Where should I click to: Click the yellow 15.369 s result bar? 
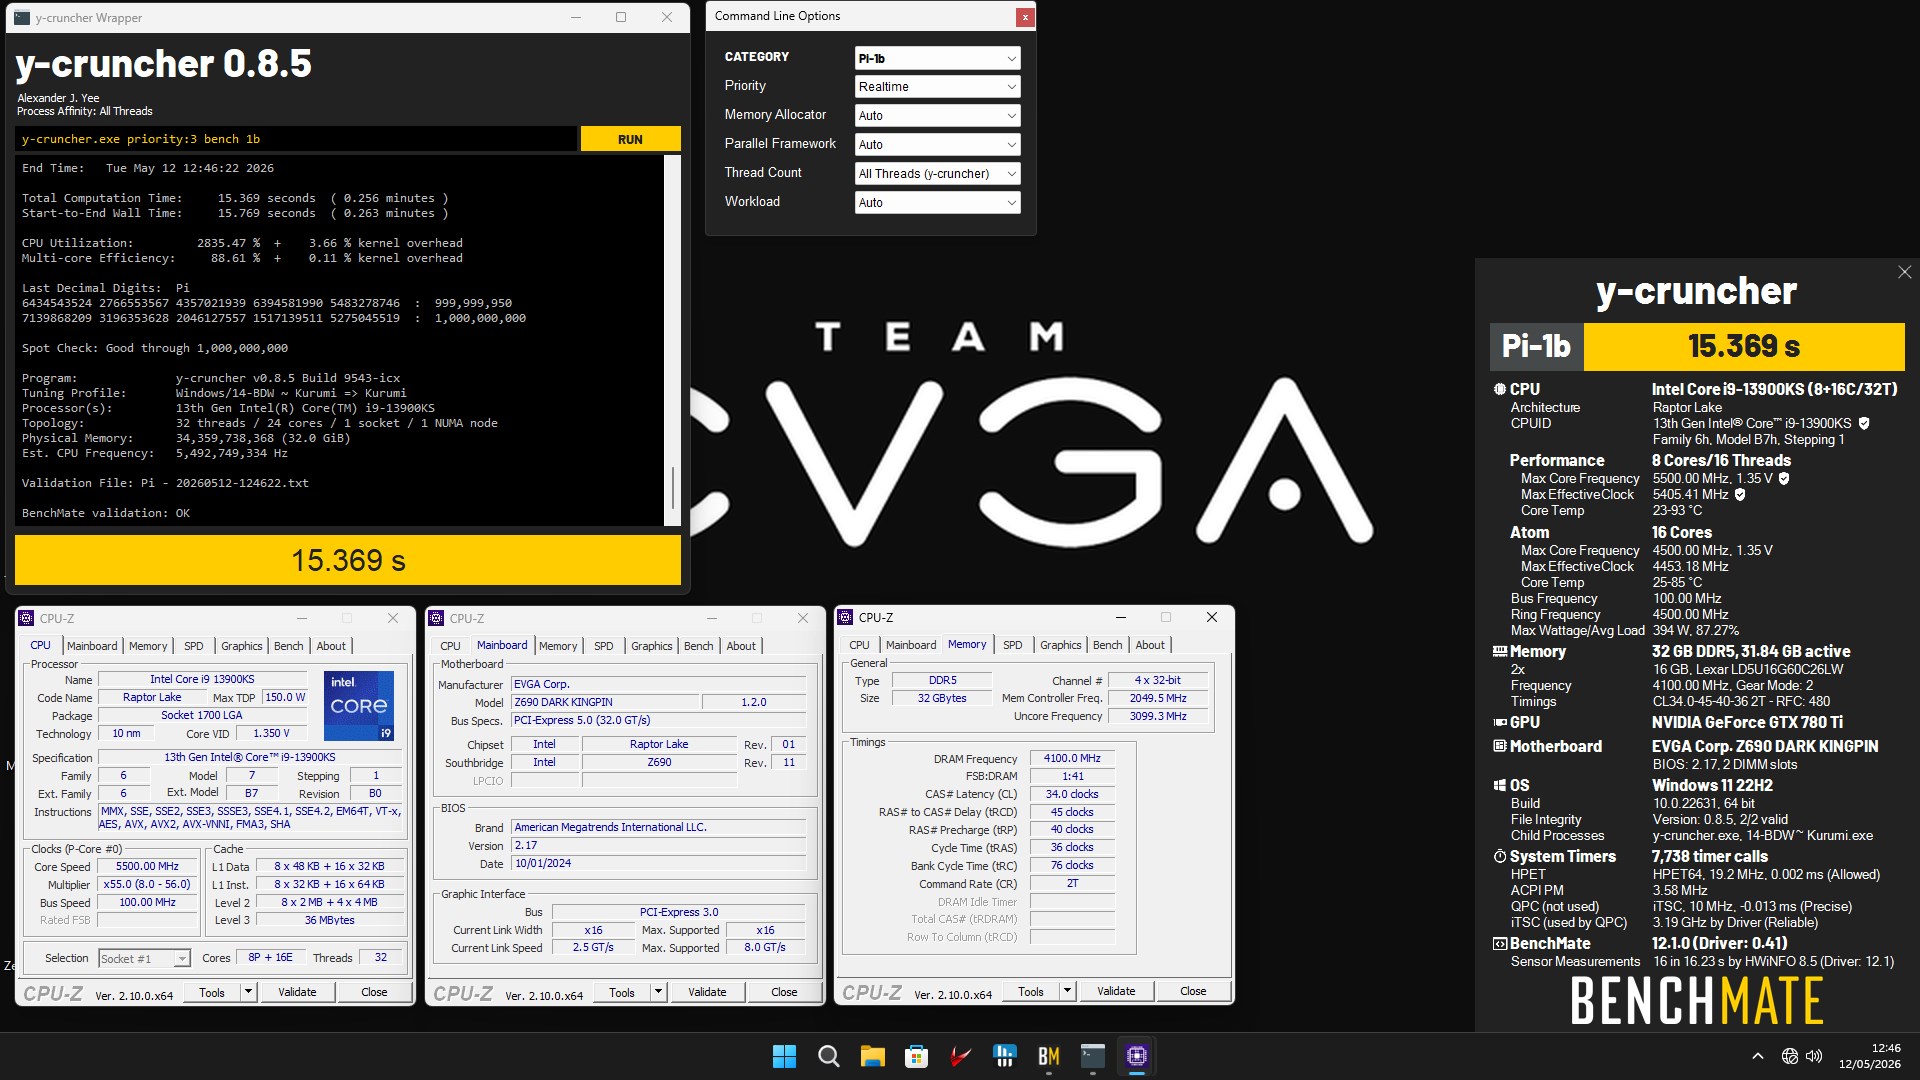(348, 560)
